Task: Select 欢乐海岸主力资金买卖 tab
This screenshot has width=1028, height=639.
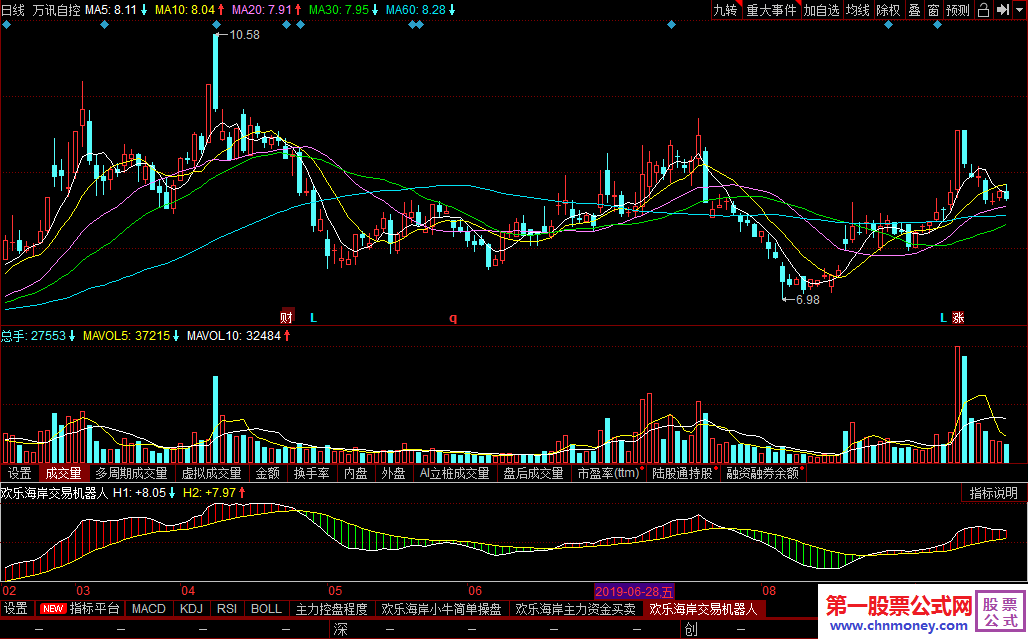Action: (575, 609)
